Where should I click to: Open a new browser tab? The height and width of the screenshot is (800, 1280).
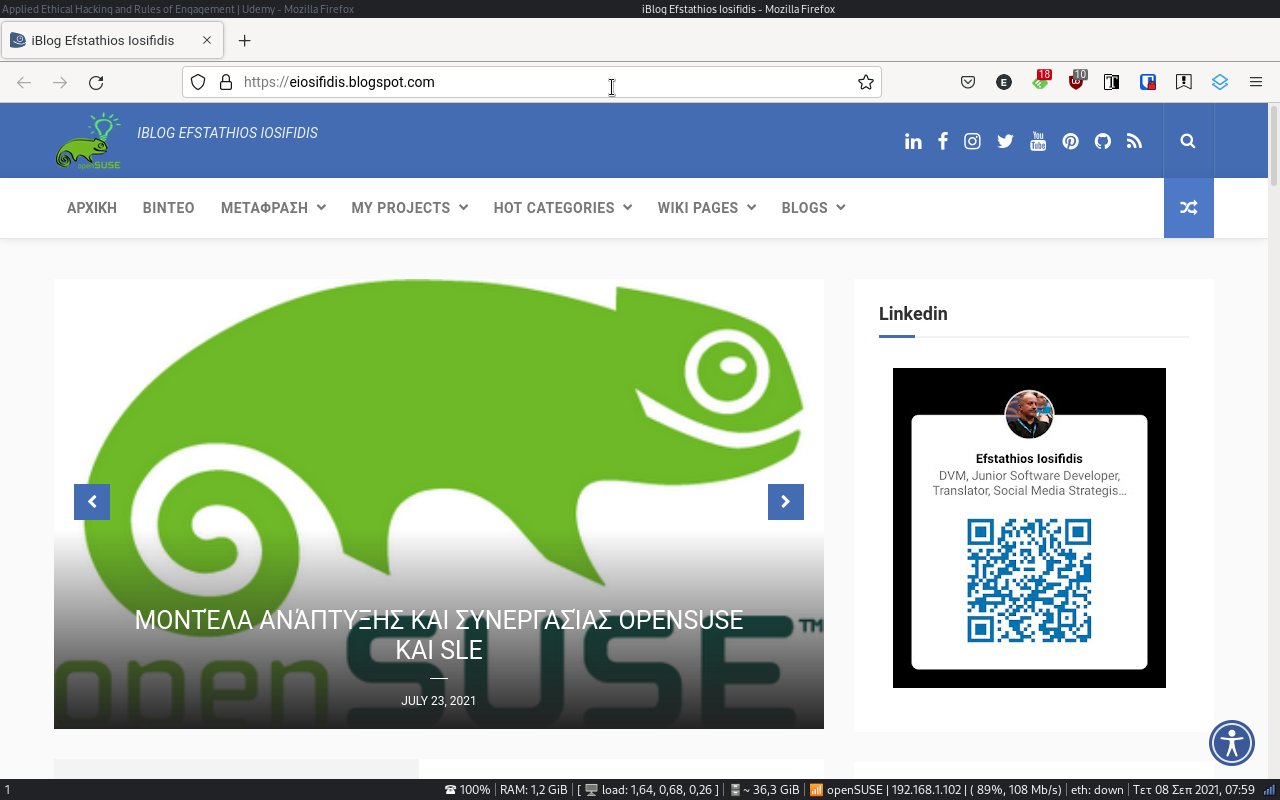click(x=244, y=41)
